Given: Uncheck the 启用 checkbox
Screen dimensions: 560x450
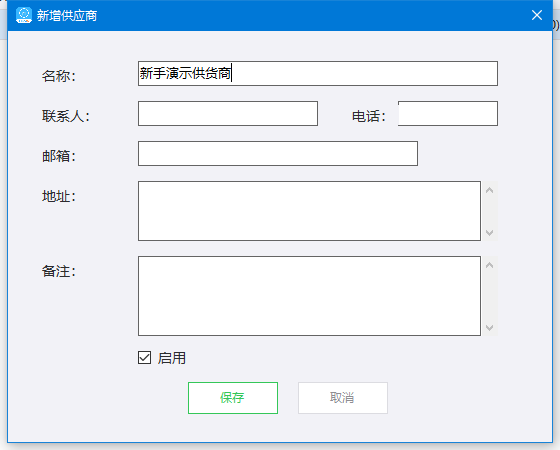Looking at the screenshot, I should (145, 358).
